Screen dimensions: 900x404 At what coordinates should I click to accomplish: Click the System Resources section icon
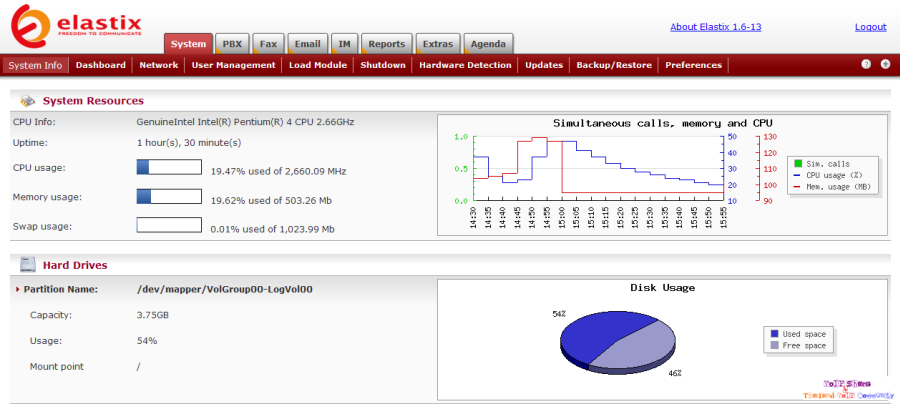27,101
